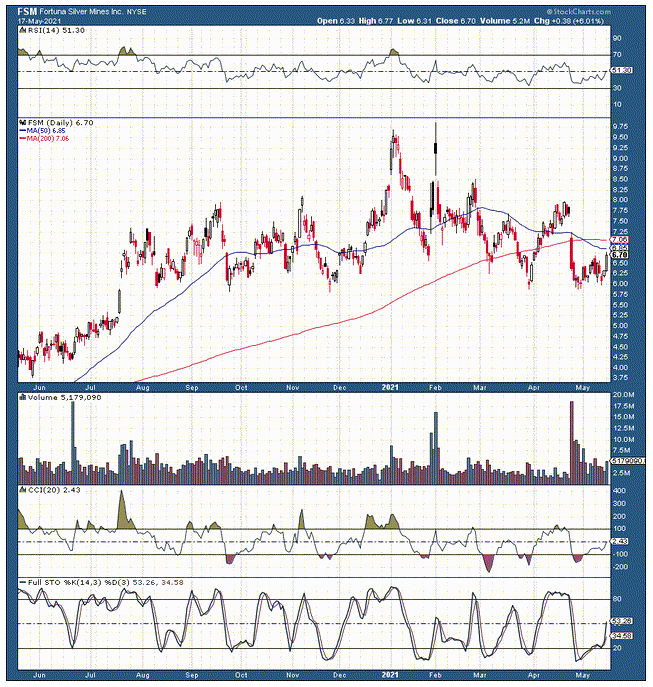This screenshot has width=653, height=687.
Task: Click the candlestick icon beside FSM (Daily)
Action: tap(23, 123)
